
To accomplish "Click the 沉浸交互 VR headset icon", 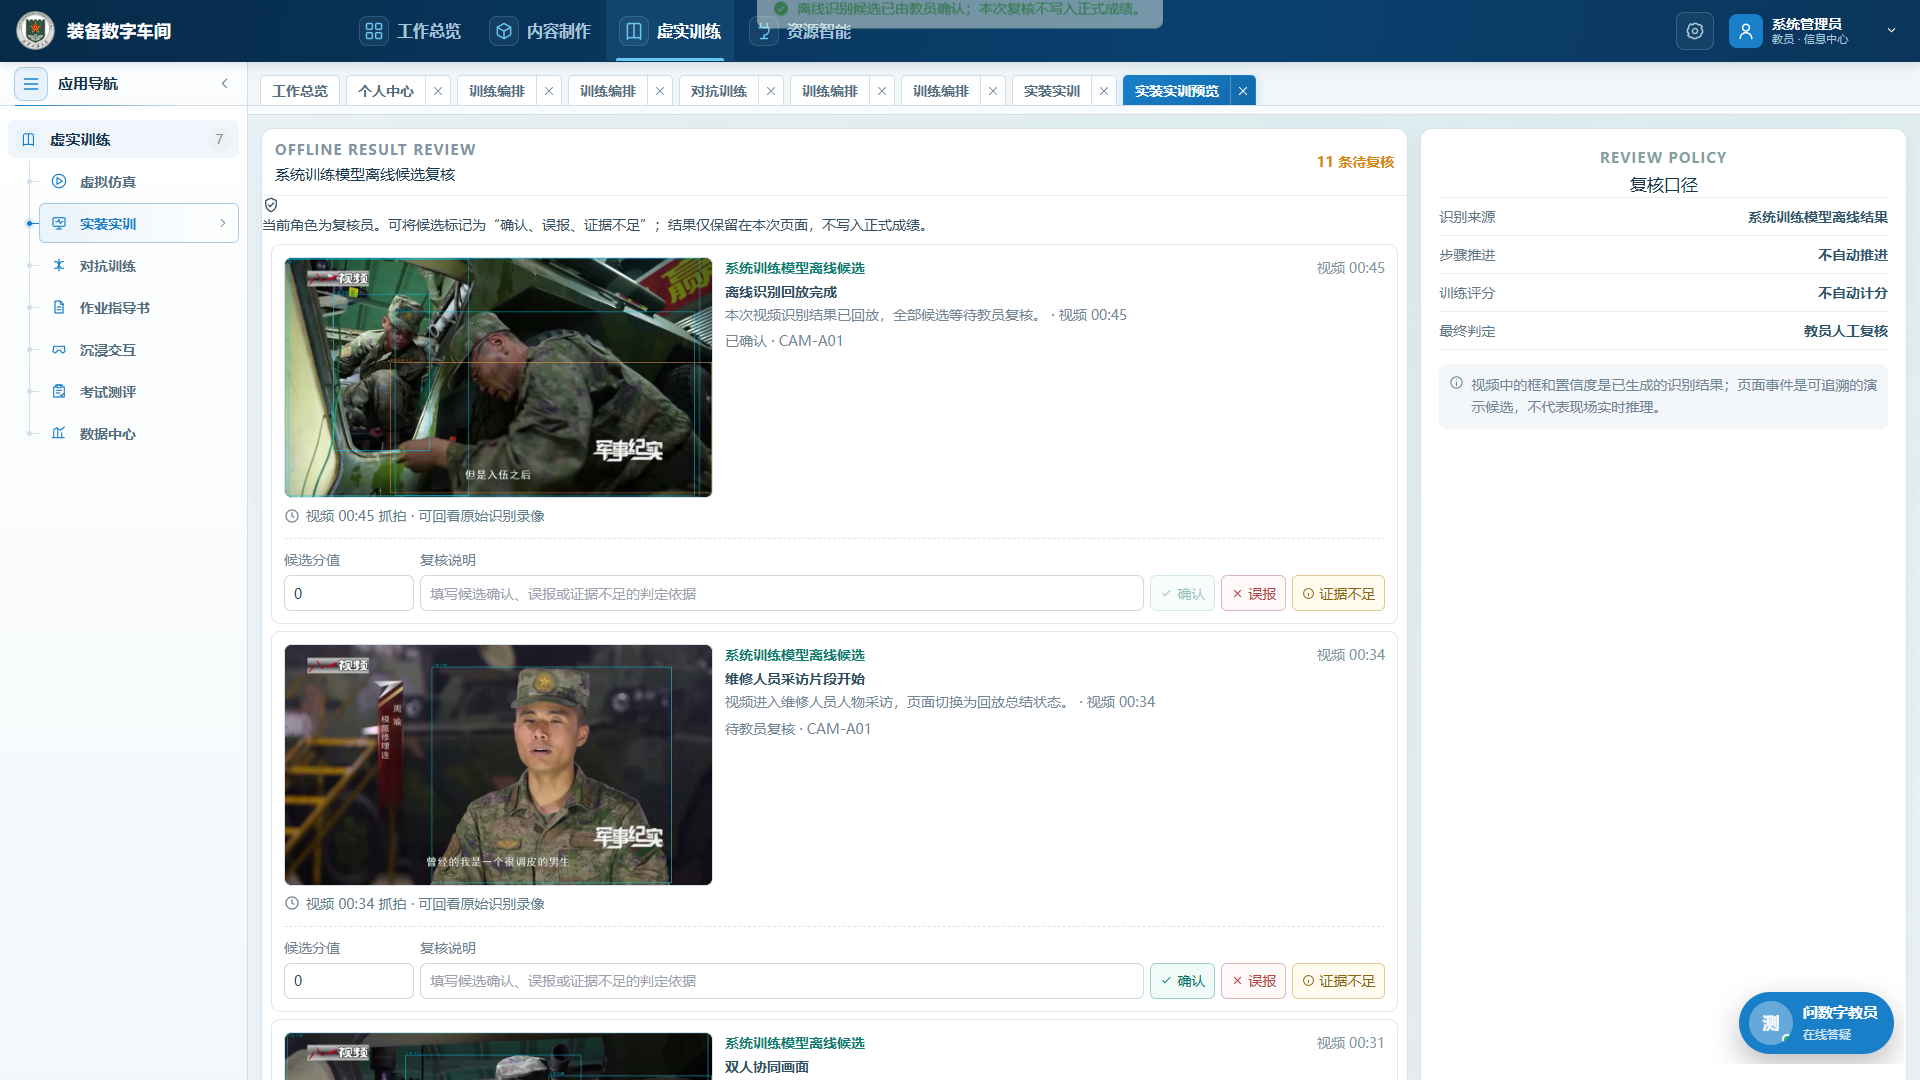I will point(59,350).
